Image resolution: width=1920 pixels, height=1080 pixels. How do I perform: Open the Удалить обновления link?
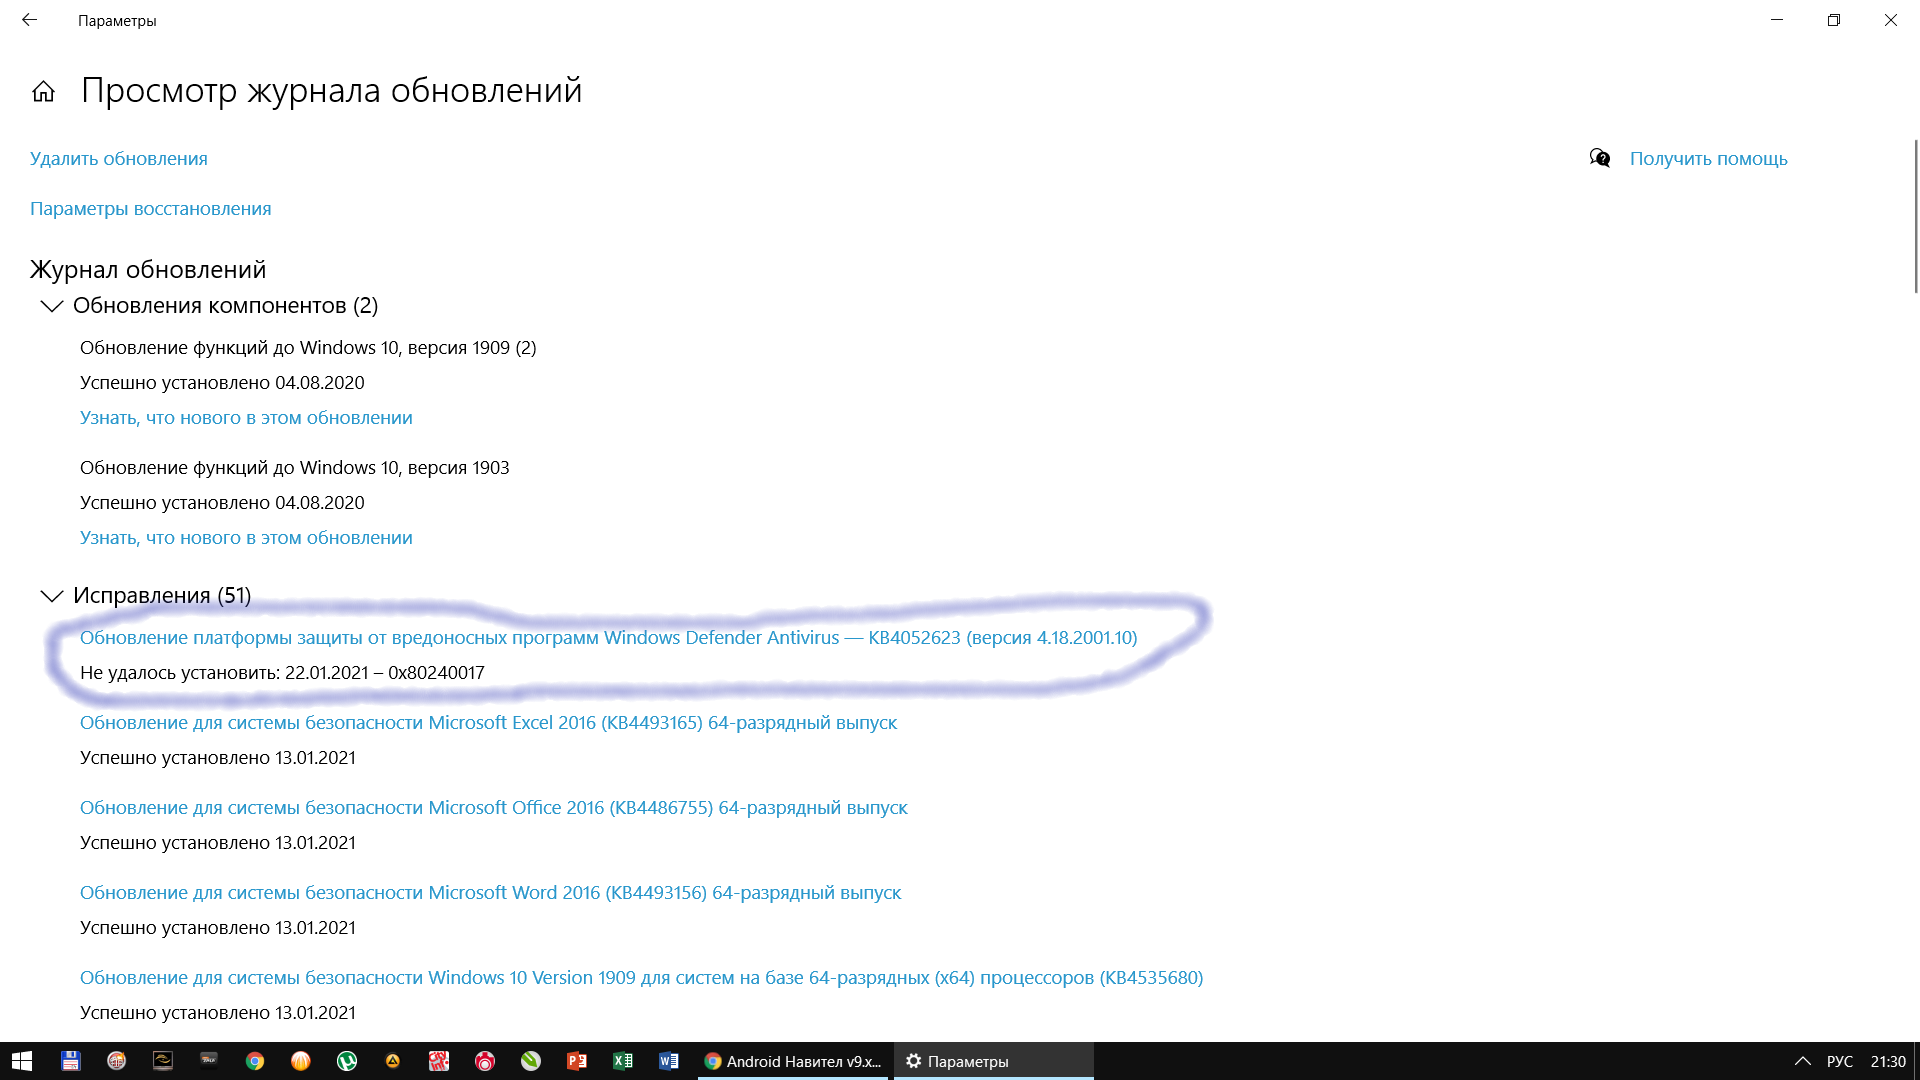[x=119, y=159]
